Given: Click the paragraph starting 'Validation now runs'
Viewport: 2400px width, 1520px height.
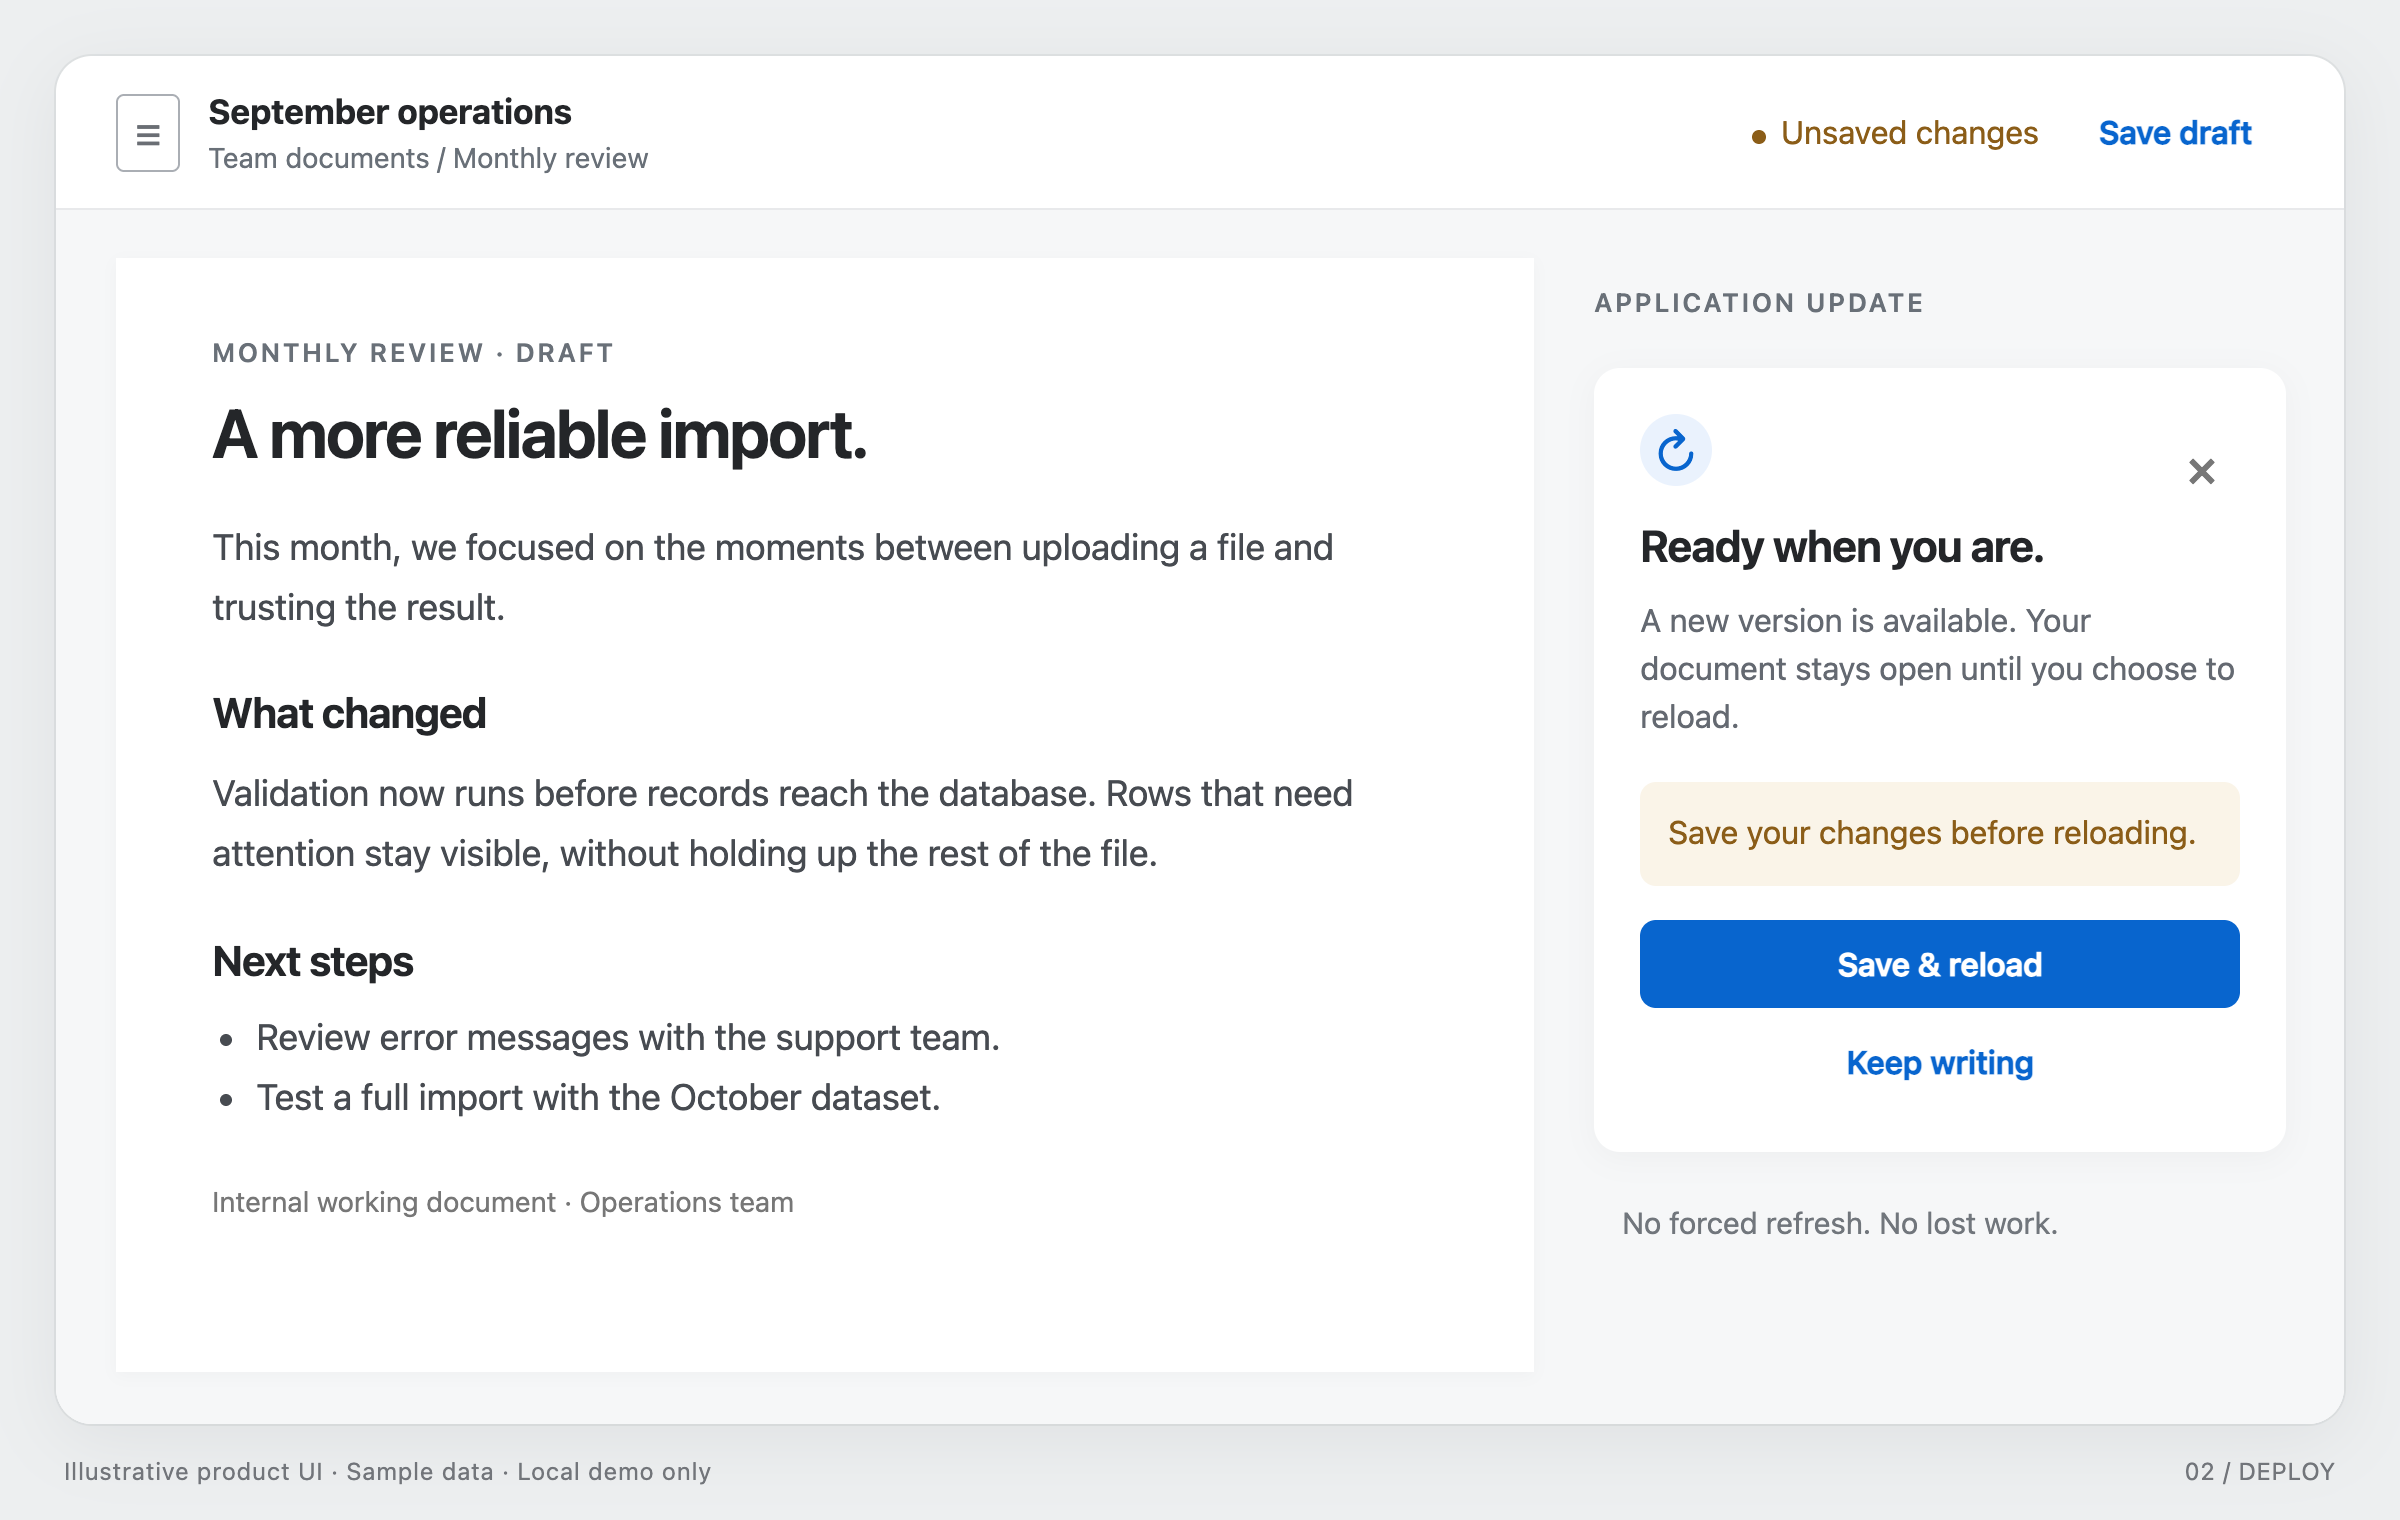Looking at the screenshot, I should 783,824.
